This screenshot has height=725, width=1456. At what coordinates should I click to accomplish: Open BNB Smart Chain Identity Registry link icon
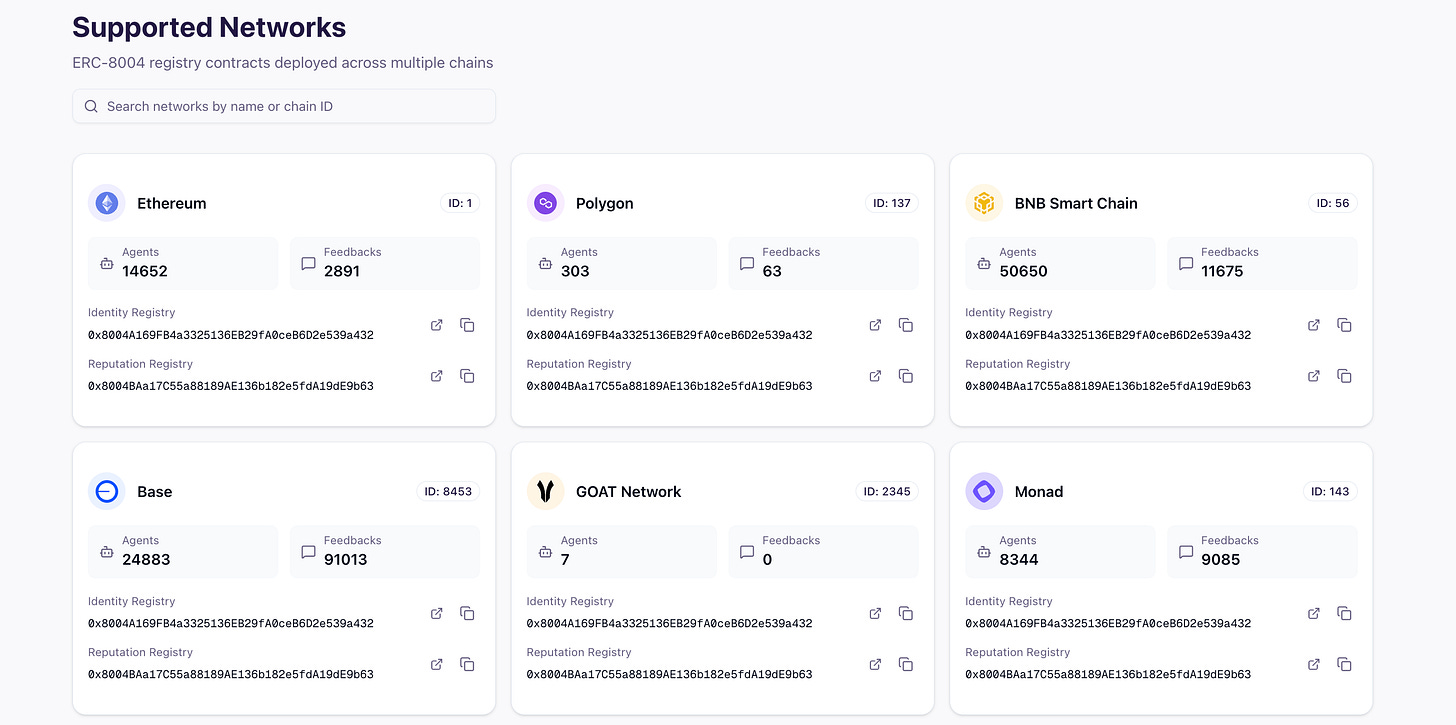[x=1314, y=325]
